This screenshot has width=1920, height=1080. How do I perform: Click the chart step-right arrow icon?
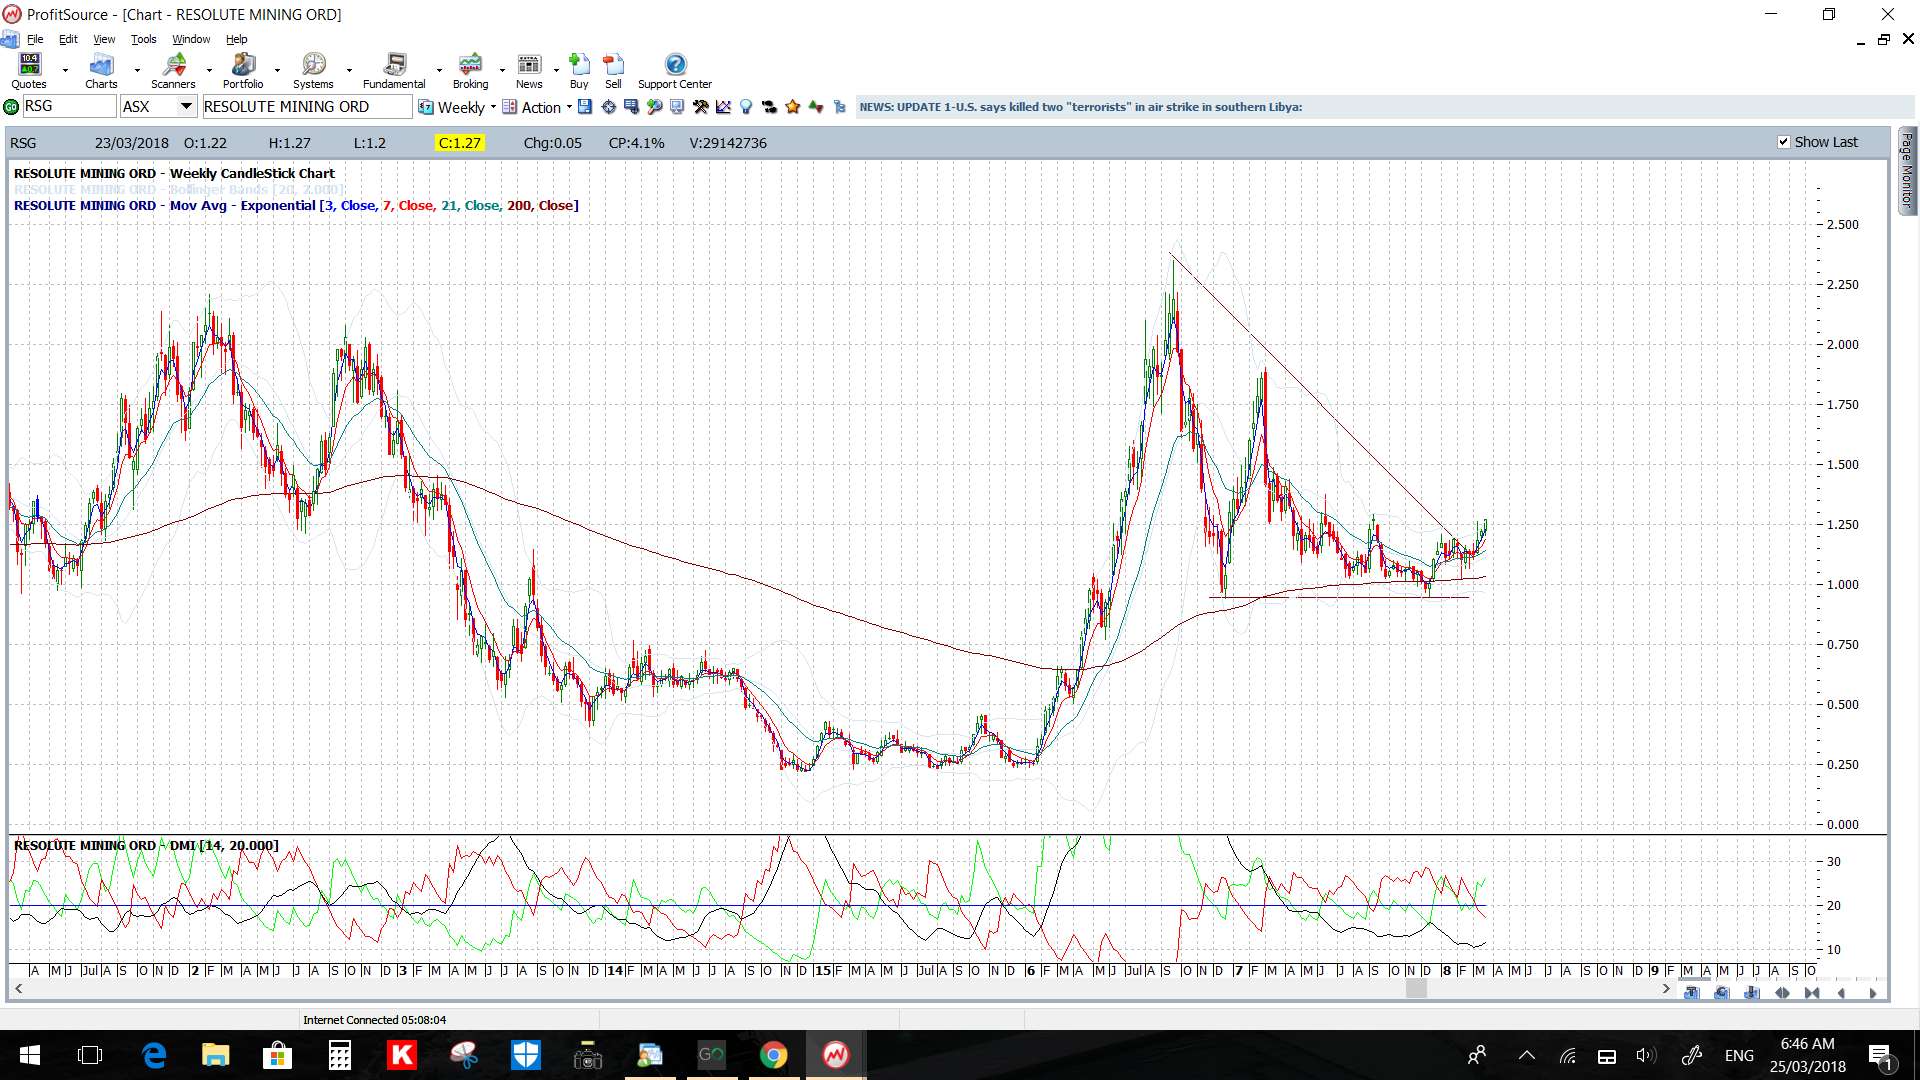tap(1873, 993)
